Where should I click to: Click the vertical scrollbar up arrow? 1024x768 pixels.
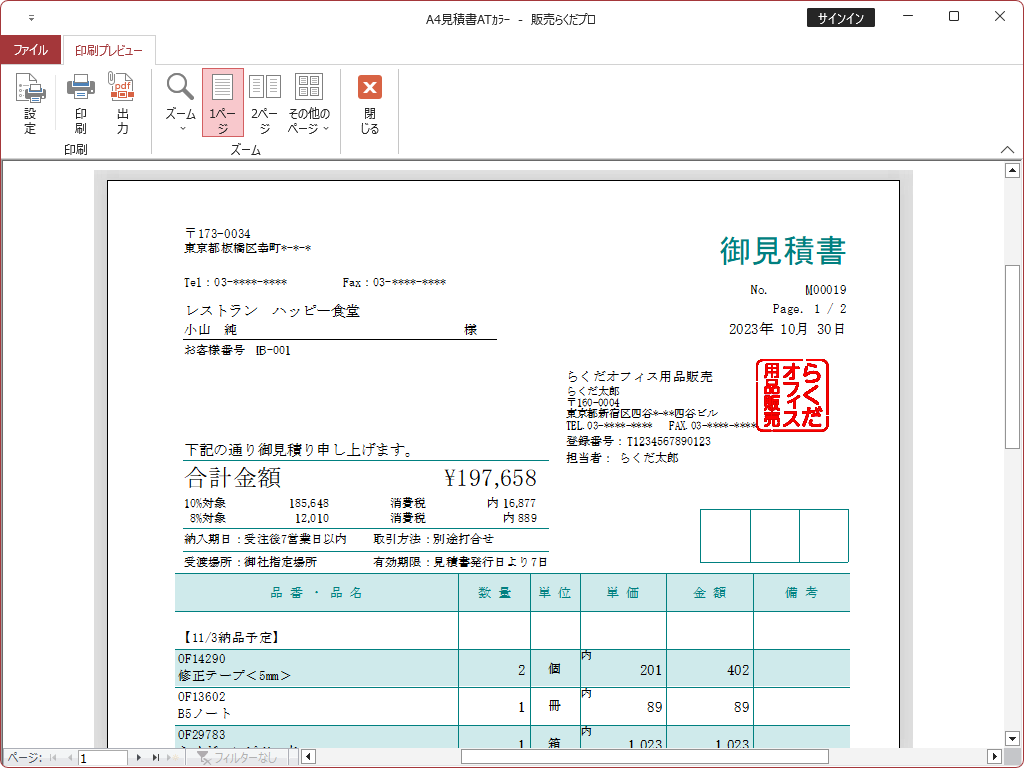point(1012,170)
